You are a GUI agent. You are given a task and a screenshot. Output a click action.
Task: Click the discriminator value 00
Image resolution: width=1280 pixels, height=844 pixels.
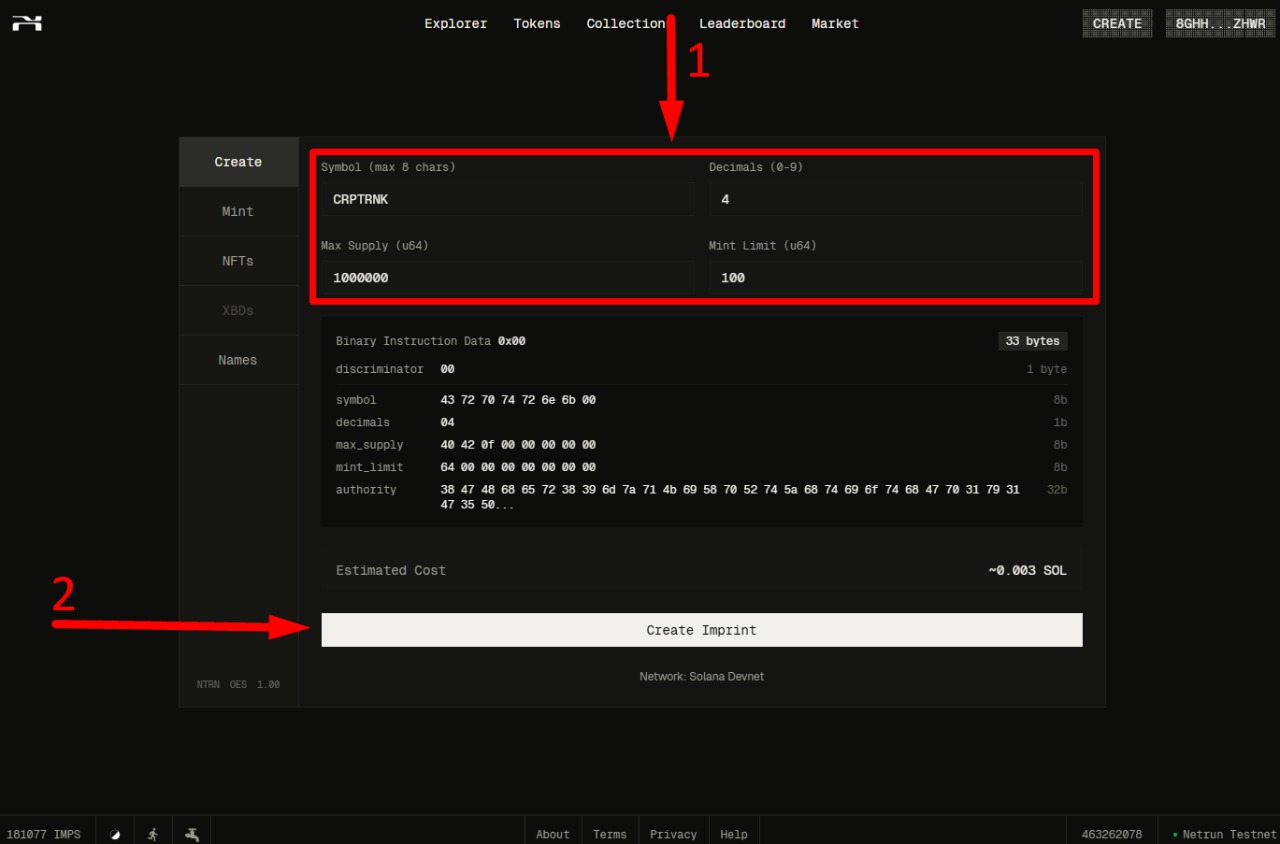(x=447, y=369)
